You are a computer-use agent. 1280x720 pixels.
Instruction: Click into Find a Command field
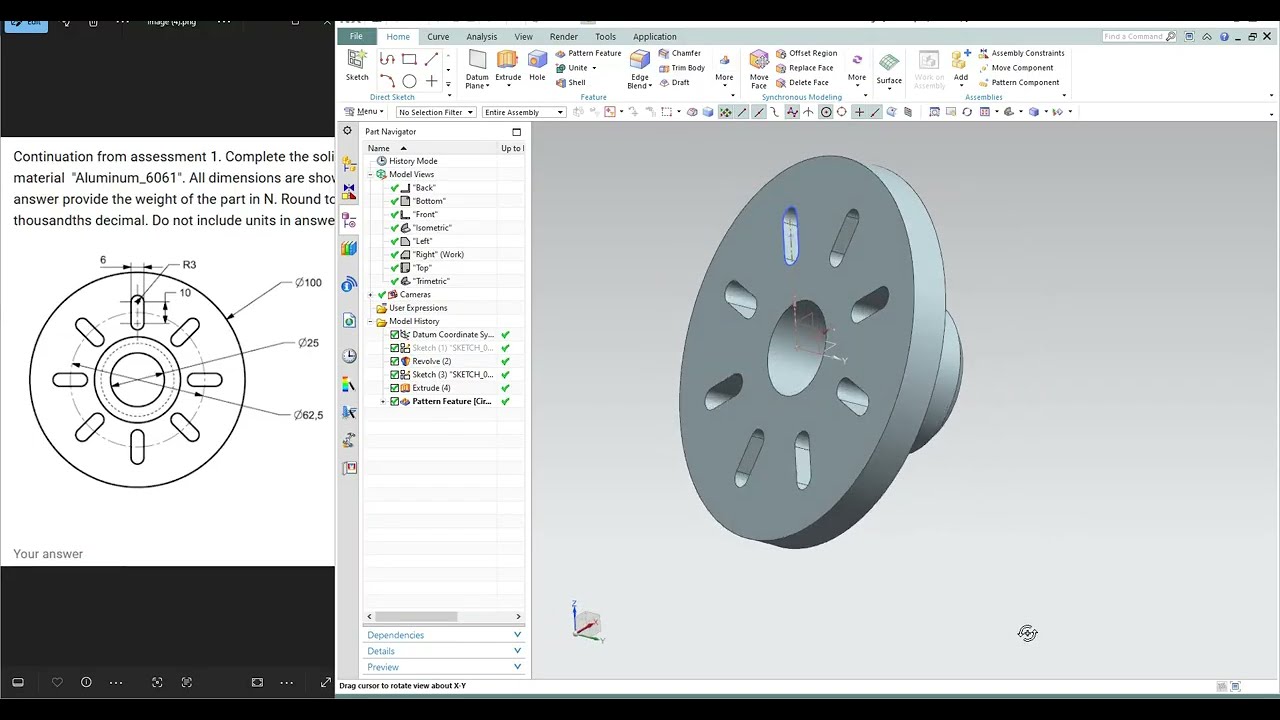click(1141, 36)
